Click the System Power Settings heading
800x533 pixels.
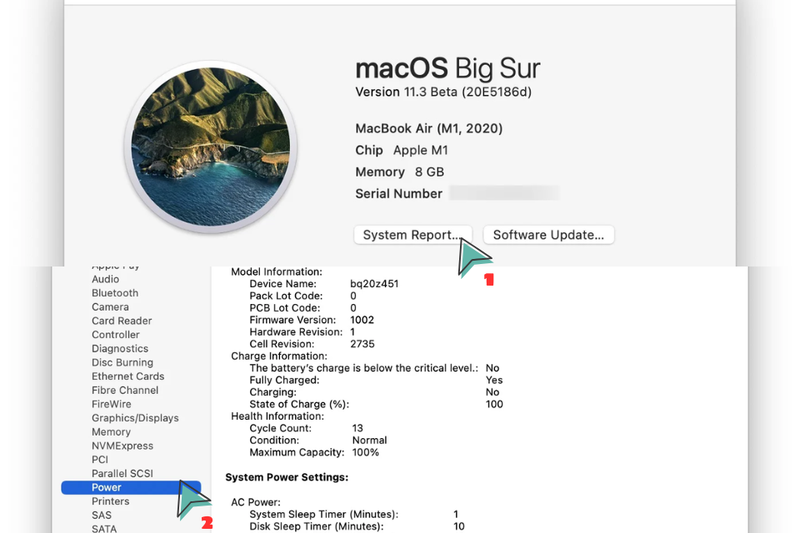point(287,477)
